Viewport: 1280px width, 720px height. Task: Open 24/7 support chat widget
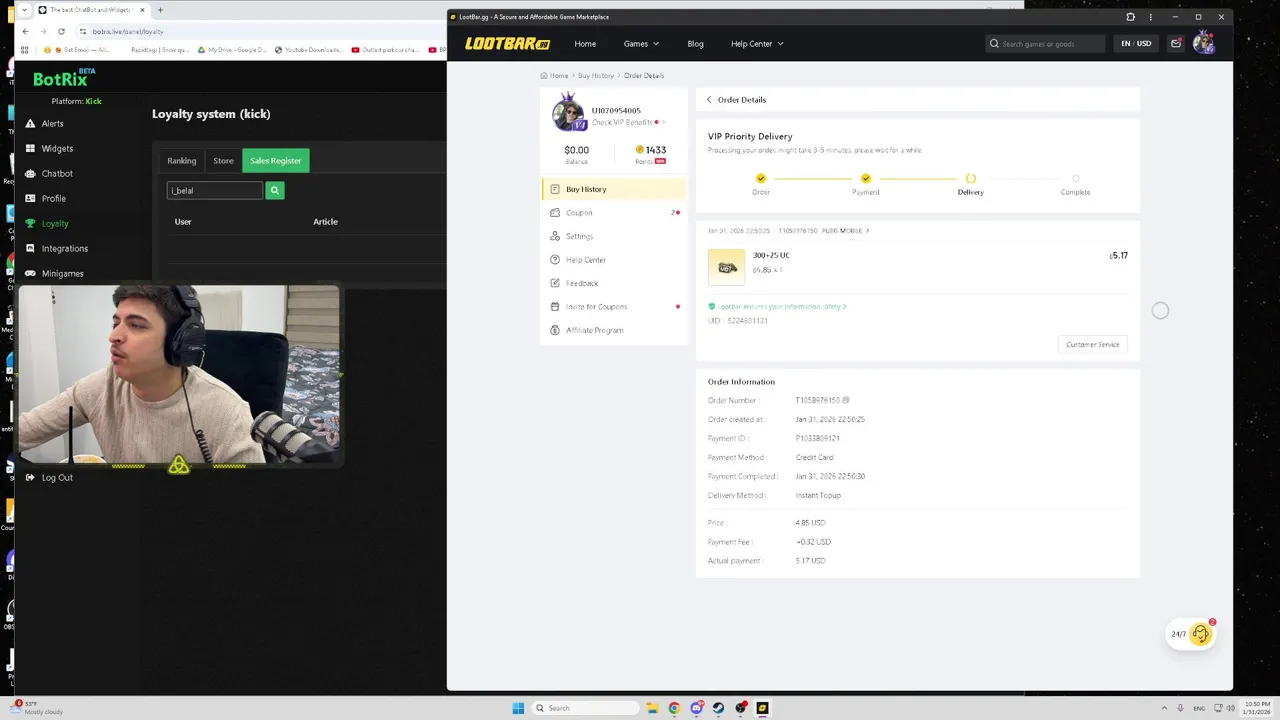click(1191, 634)
